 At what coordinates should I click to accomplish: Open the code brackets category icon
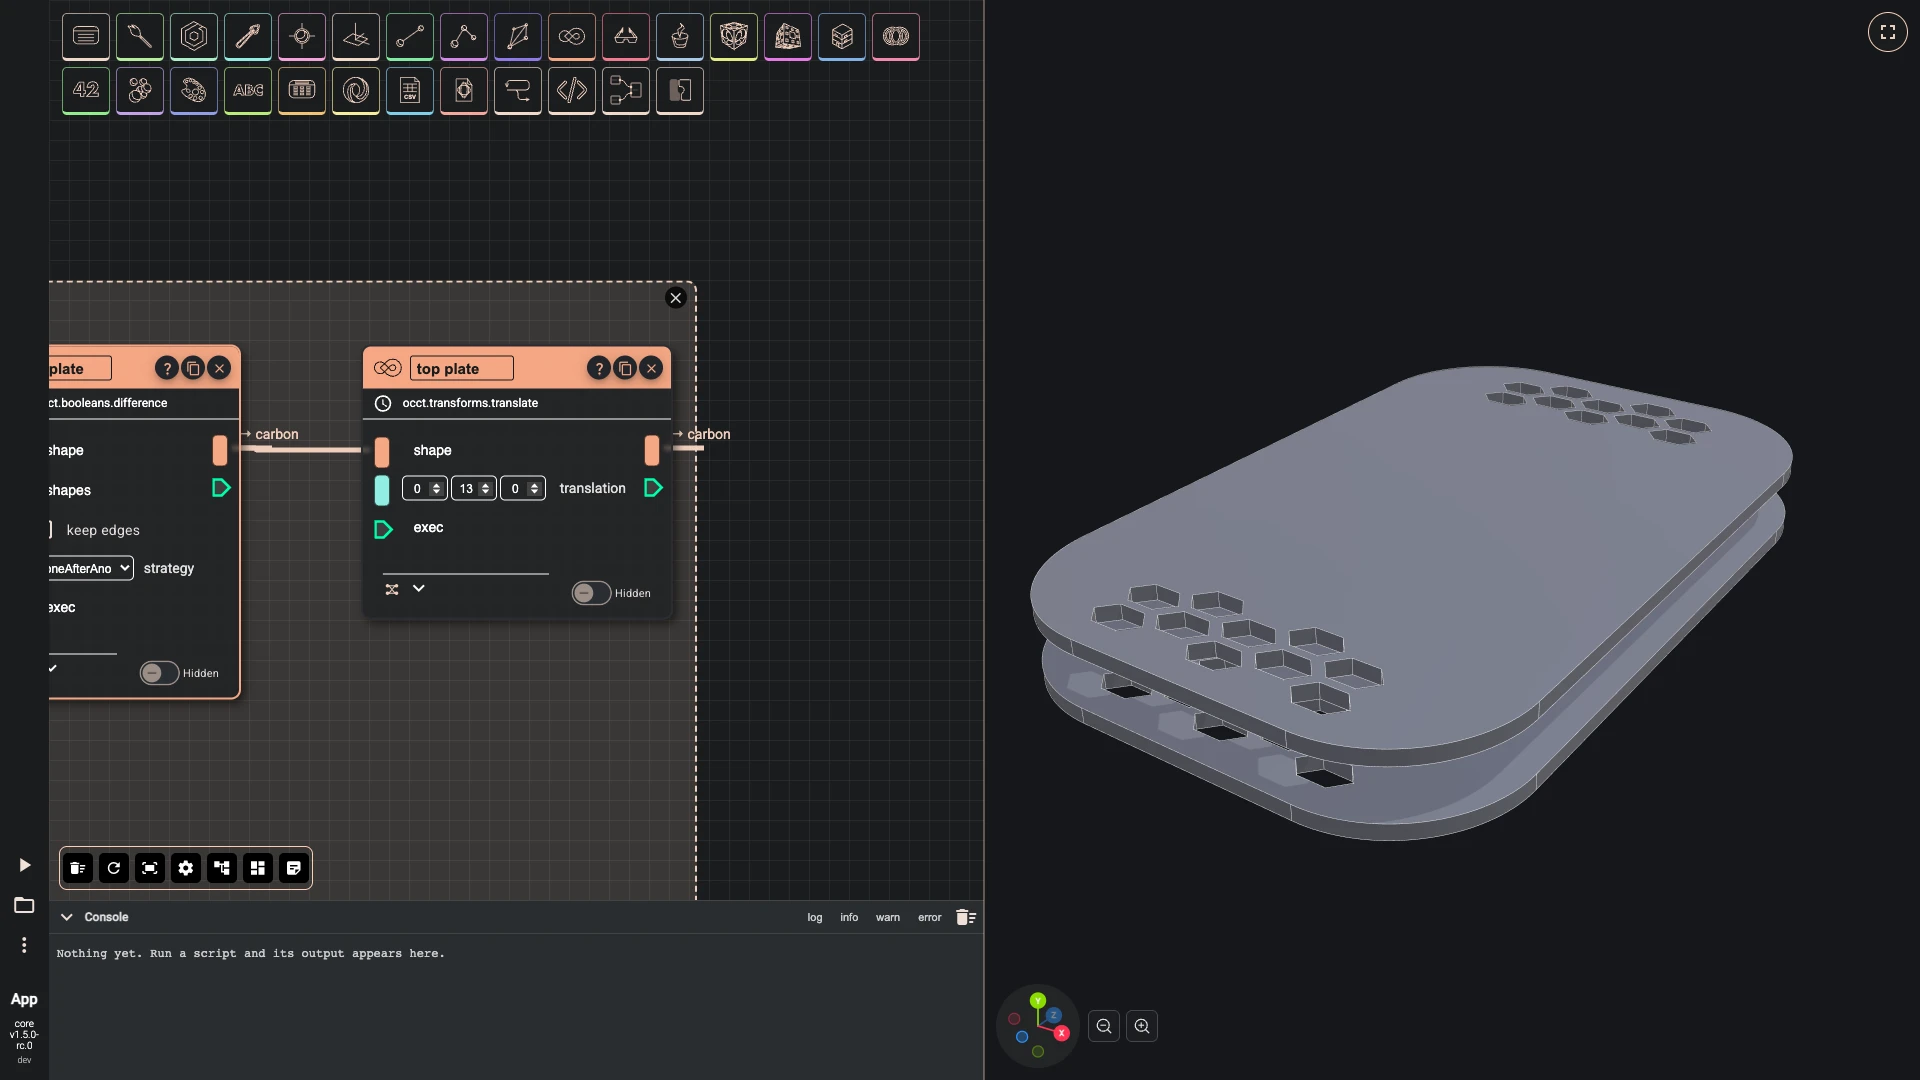pos(572,90)
